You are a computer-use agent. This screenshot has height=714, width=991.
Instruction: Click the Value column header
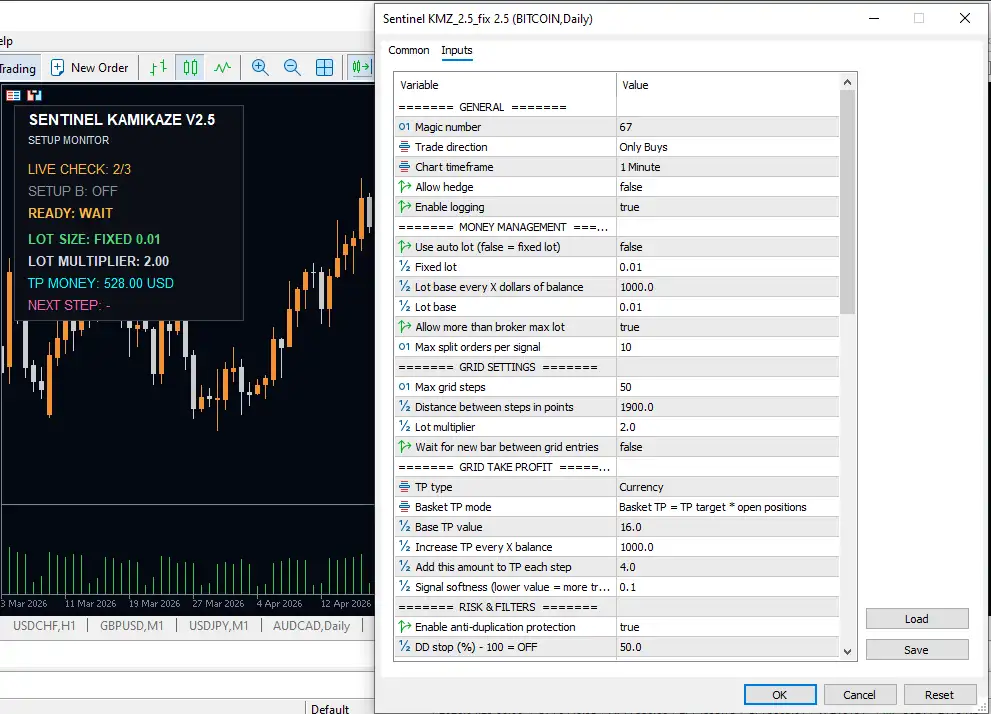(x=727, y=85)
